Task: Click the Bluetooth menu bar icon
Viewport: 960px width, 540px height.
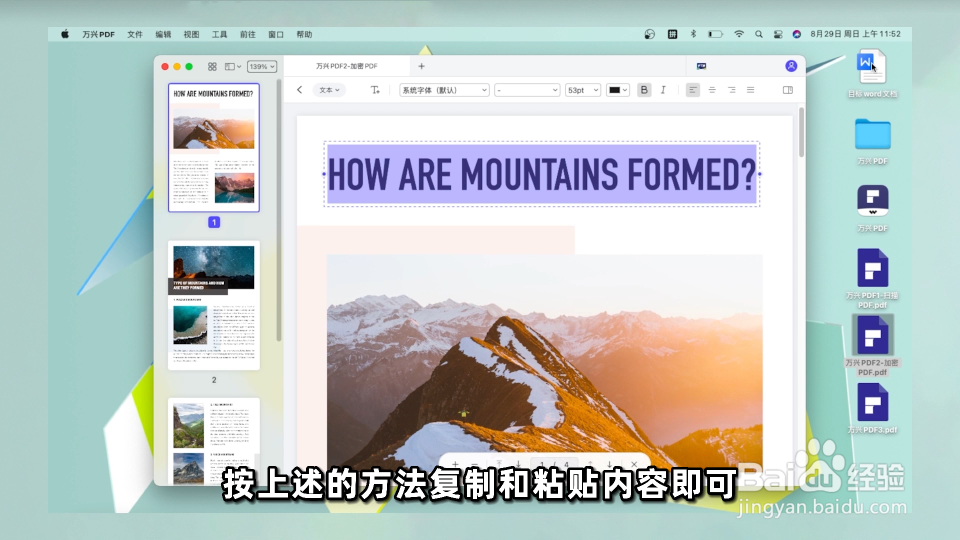Action: pos(694,34)
